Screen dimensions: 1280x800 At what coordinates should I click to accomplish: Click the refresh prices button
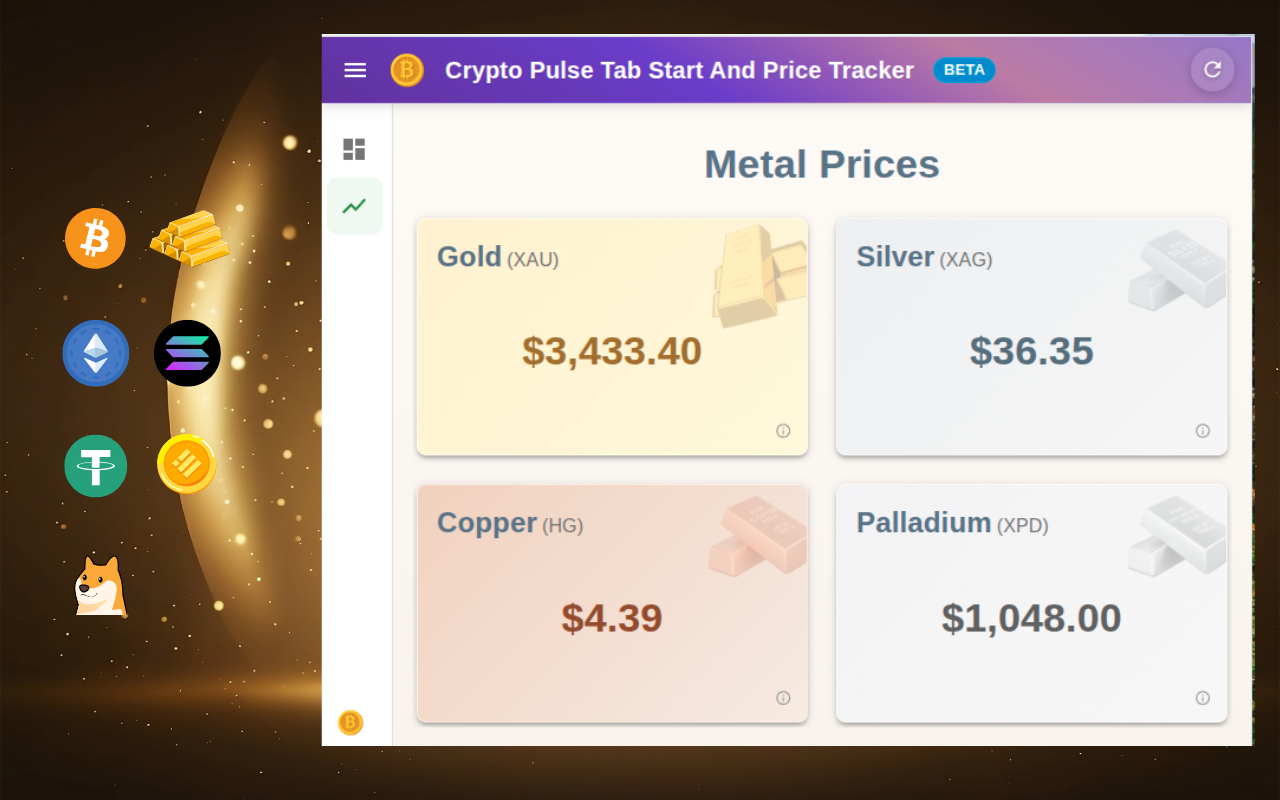(1212, 70)
